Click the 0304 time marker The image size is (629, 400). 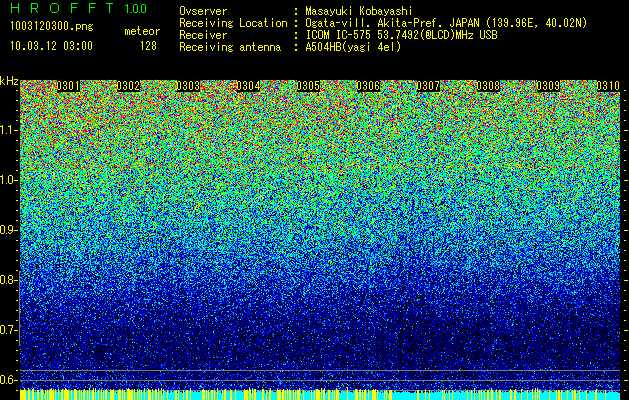[x=248, y=86]
